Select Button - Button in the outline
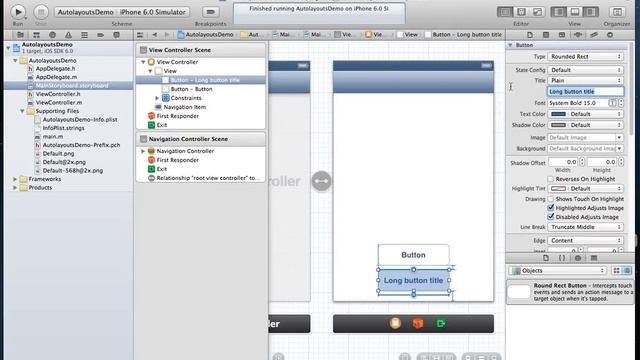 (x=191, y=89)
